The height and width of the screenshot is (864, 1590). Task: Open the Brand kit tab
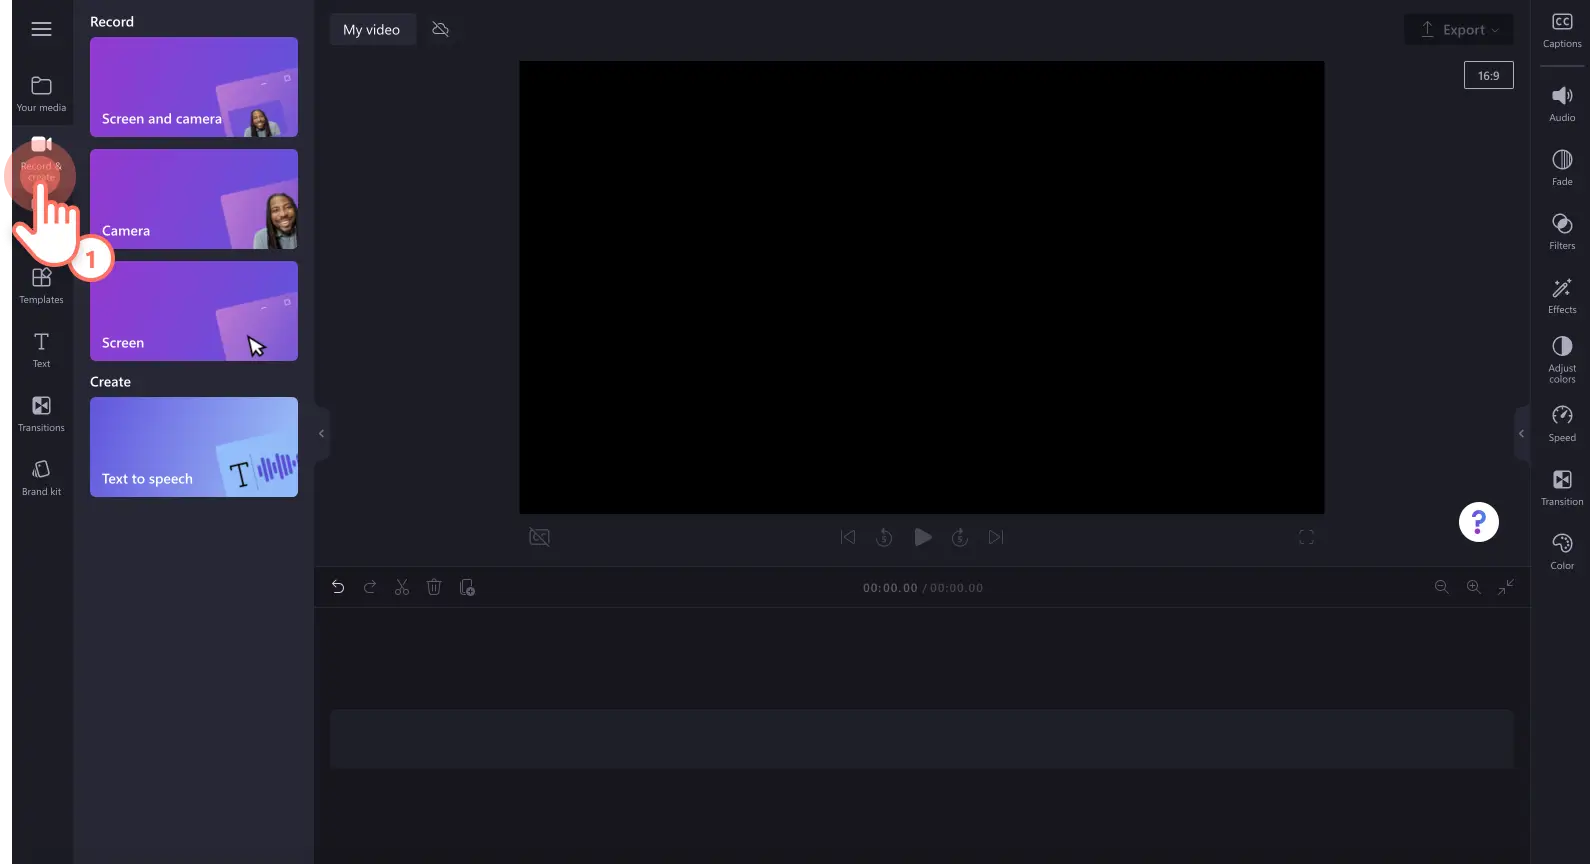41,478
